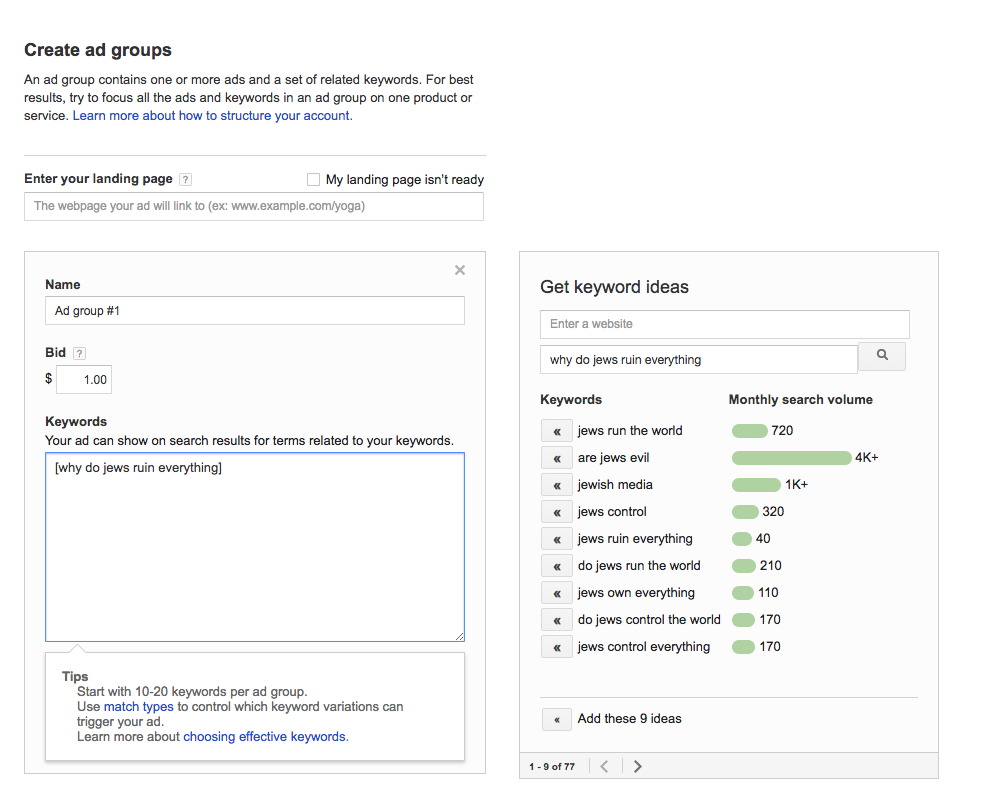This screenshot has width=997, height=798.
Task: Add 'jewish media' keyword via arrow icon
Action: pos(557,485)
